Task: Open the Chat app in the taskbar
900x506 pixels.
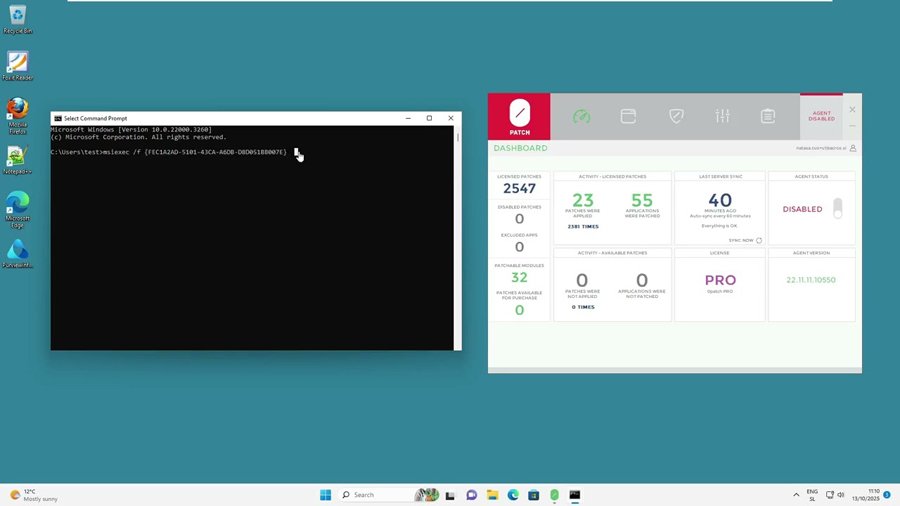Action: tap(472, 495)
